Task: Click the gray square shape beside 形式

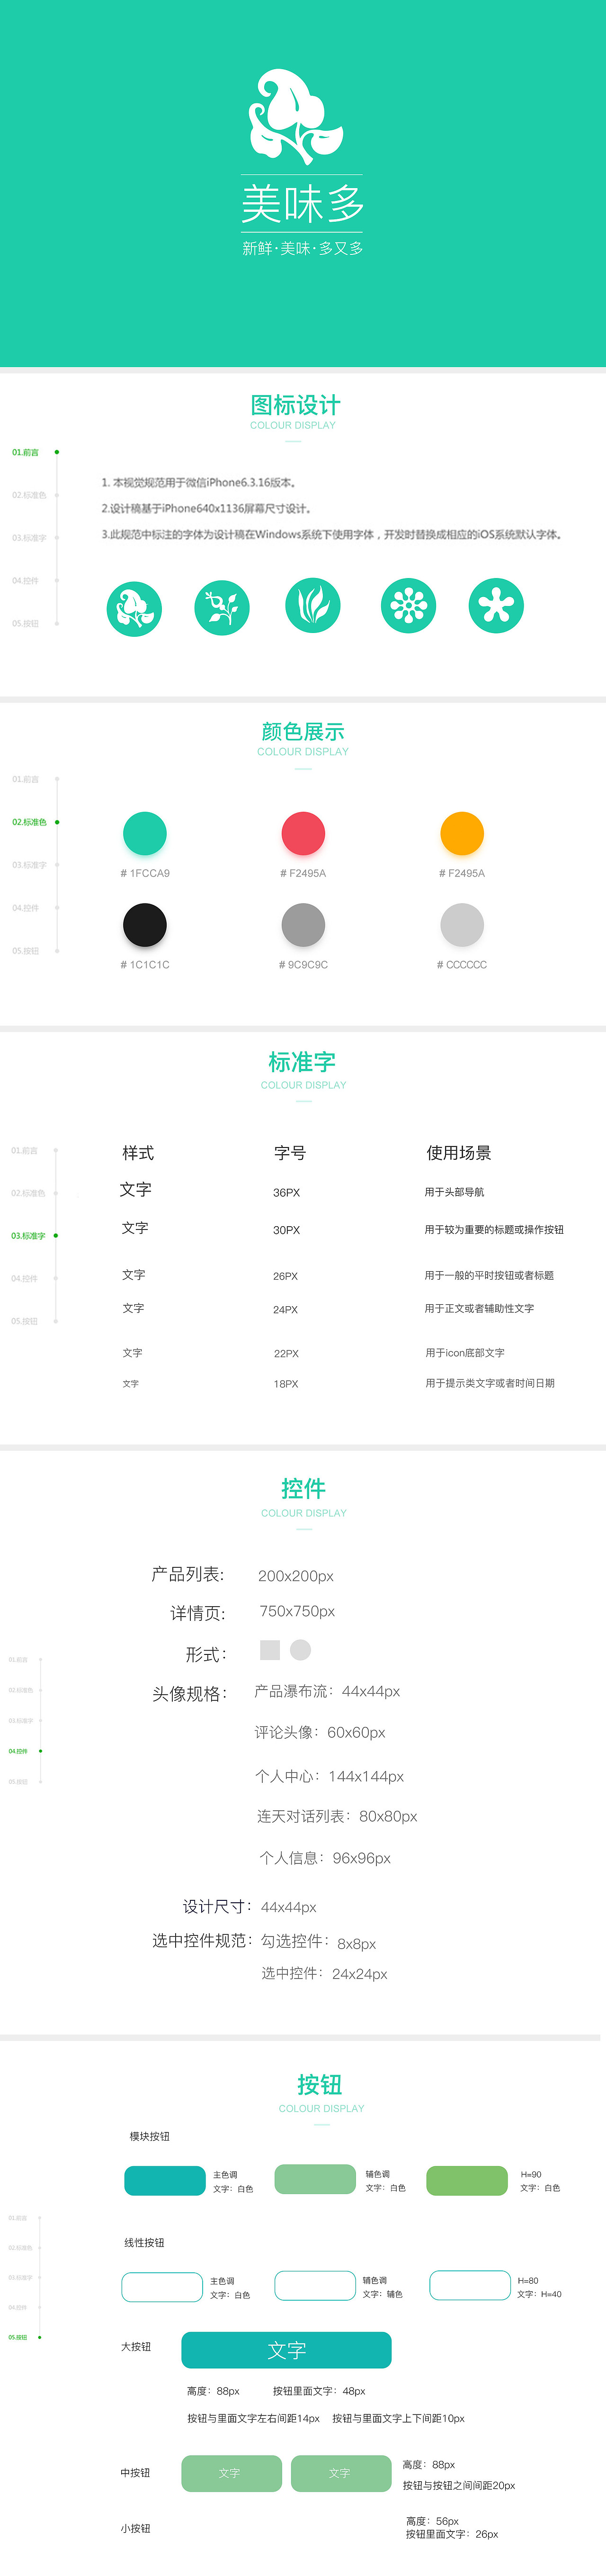Action: click(270, 1650)
